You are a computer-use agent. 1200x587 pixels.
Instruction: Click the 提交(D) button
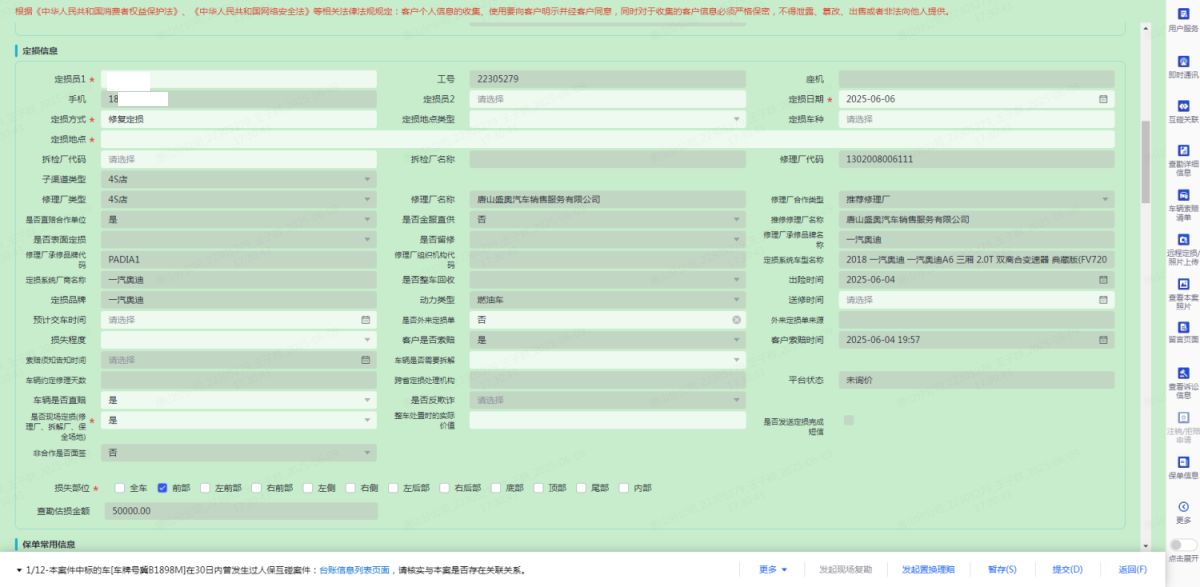(x=1067, y=570)
